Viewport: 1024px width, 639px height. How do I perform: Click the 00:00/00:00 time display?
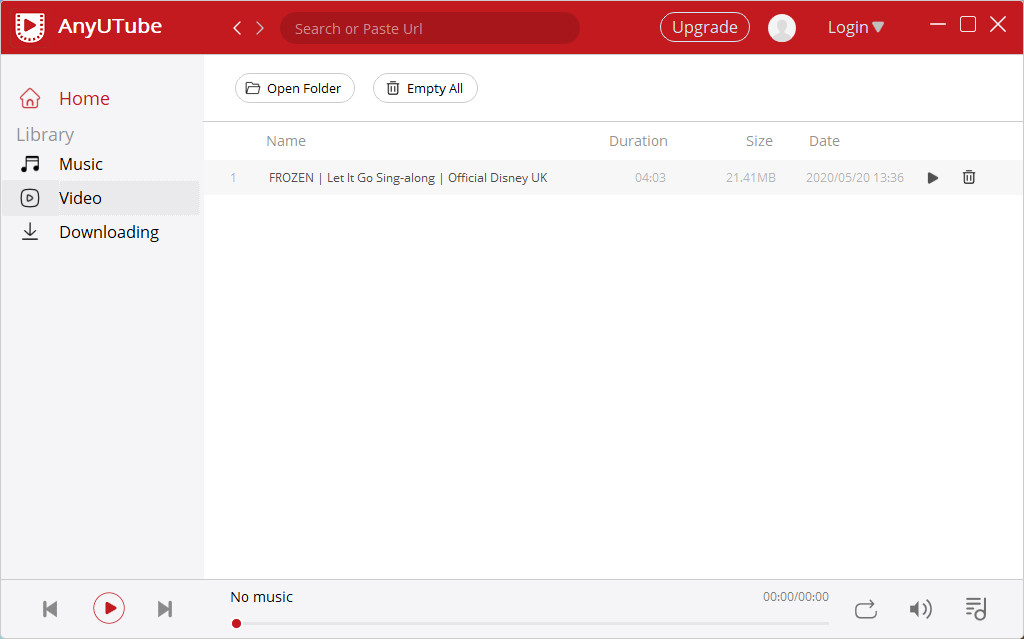[x=795, y=597]
